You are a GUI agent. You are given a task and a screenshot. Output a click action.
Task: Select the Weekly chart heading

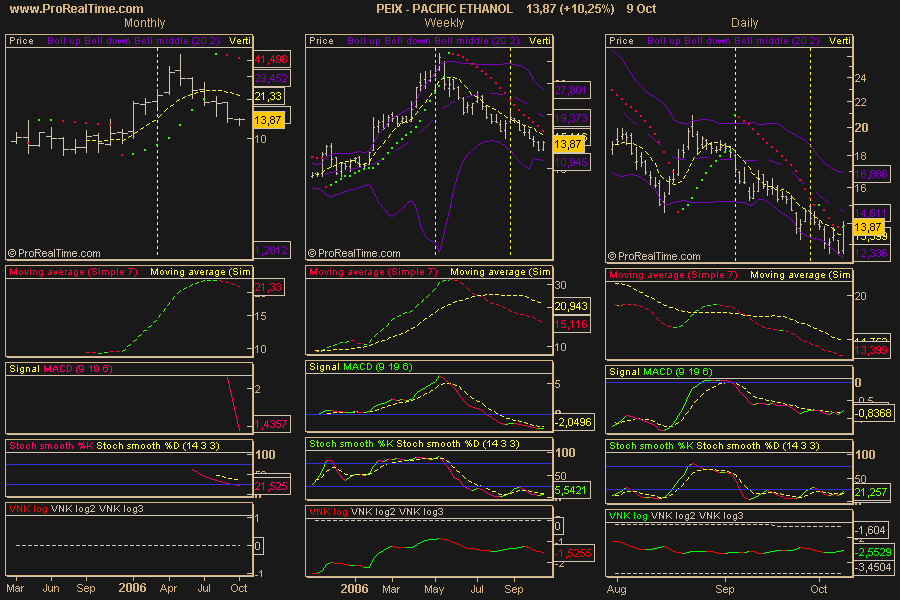coord(443,22)
